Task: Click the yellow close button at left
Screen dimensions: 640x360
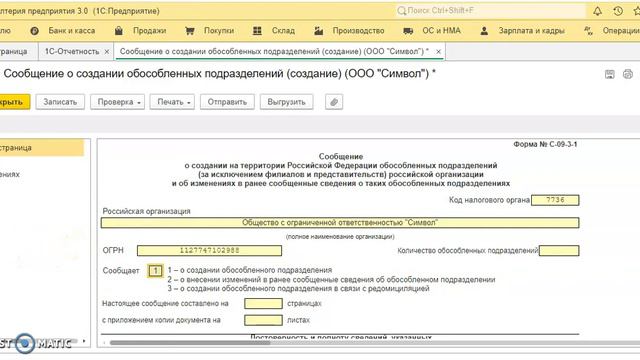Action: tap(14, 102)
